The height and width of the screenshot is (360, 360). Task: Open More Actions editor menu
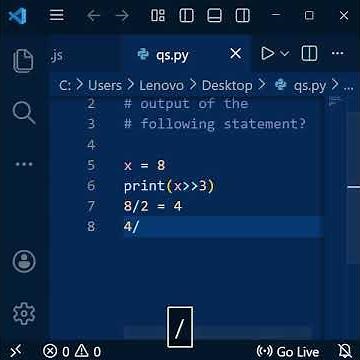click(337, 53)
